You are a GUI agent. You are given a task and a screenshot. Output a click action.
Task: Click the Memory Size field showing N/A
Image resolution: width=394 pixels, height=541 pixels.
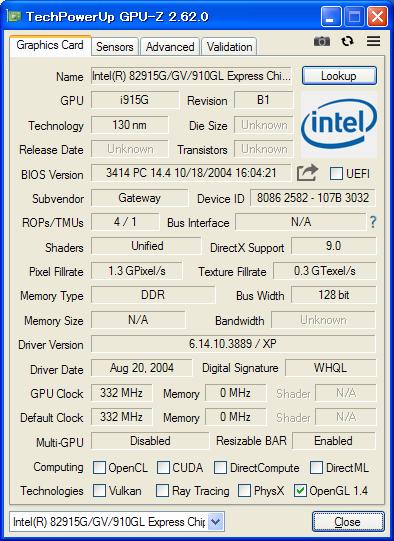tap(138, 320)
